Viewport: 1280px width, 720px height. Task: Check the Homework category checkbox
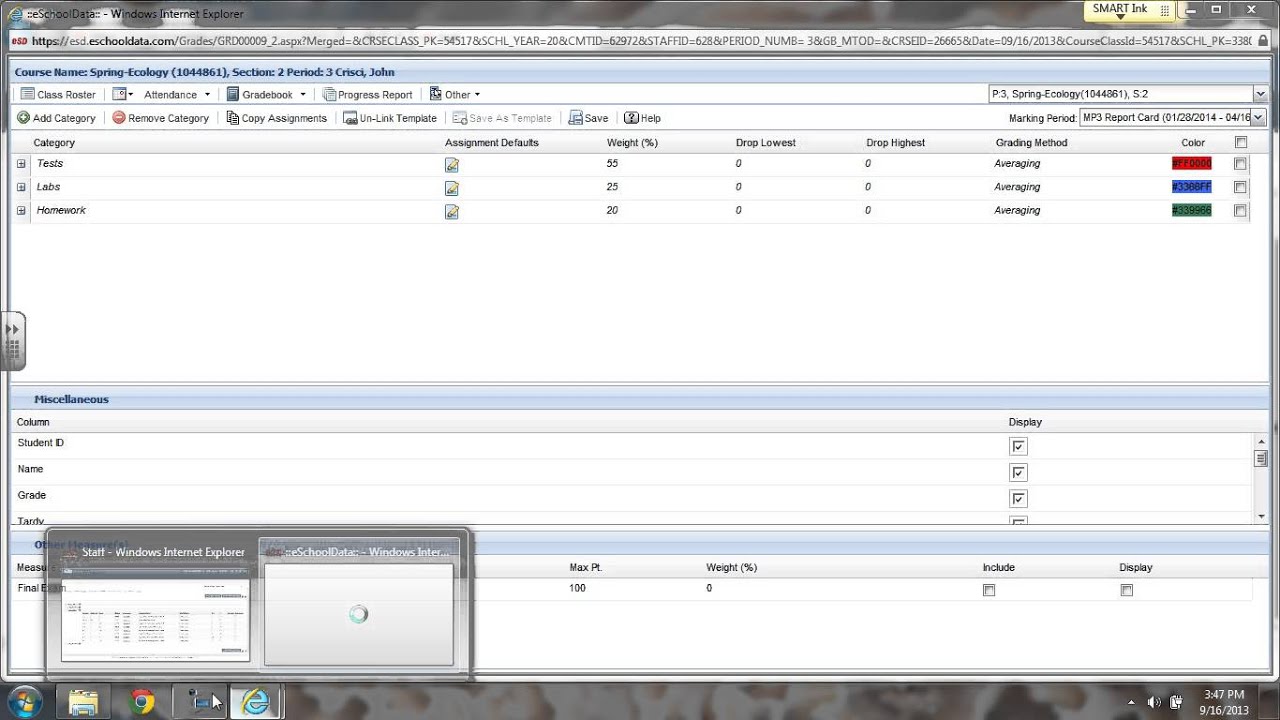pyautogui.click(x=1240, y=211)
